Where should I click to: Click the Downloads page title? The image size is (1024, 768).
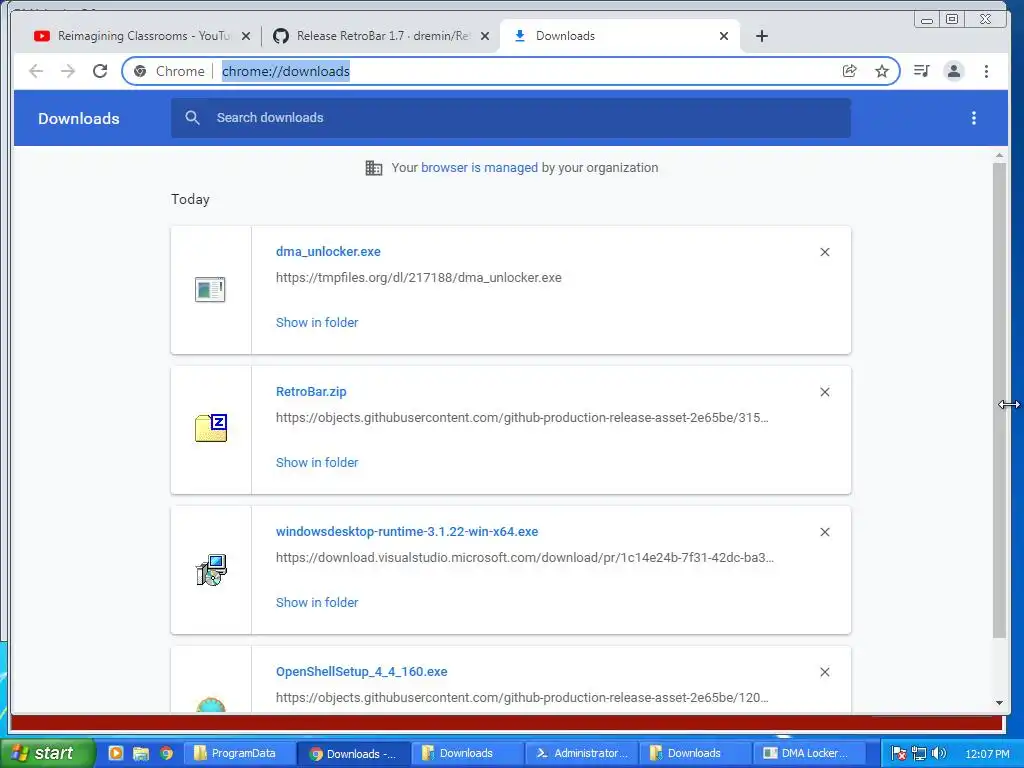click(78, 118)
